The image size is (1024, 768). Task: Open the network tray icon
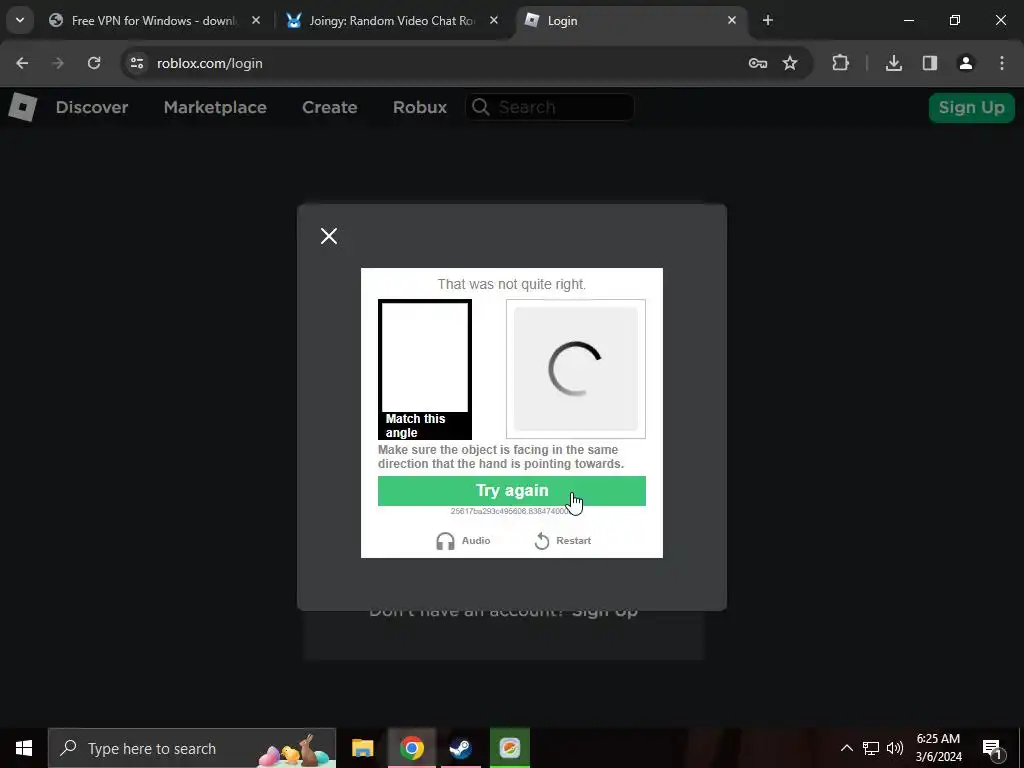[871, 748]
